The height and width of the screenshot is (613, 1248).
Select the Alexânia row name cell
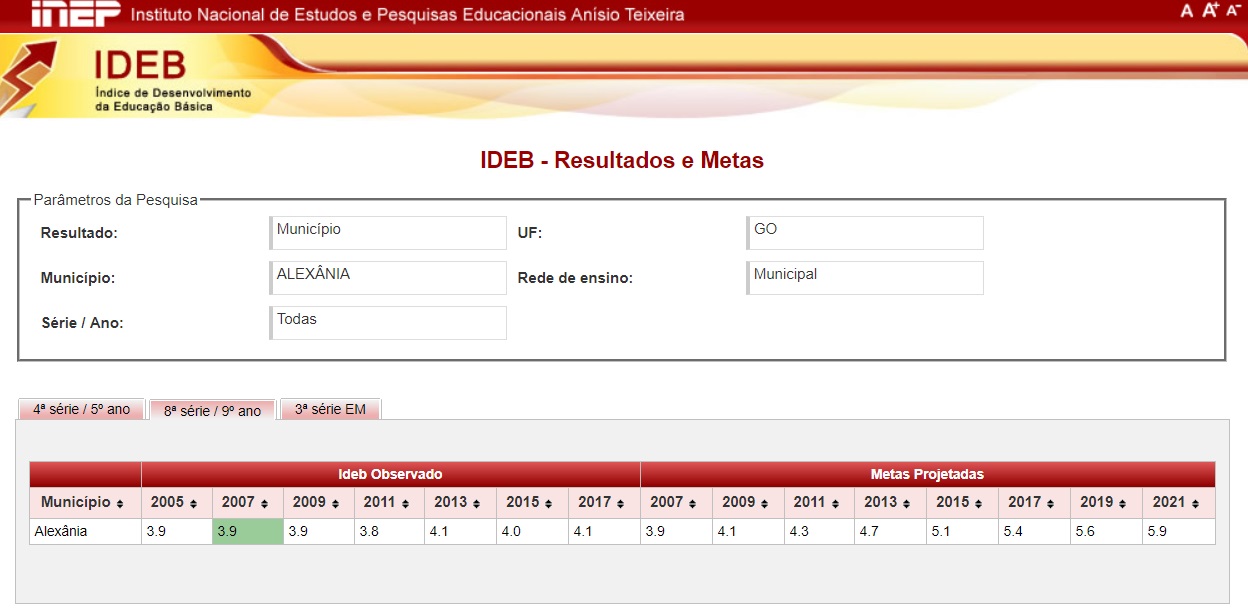tap(86, 531)
